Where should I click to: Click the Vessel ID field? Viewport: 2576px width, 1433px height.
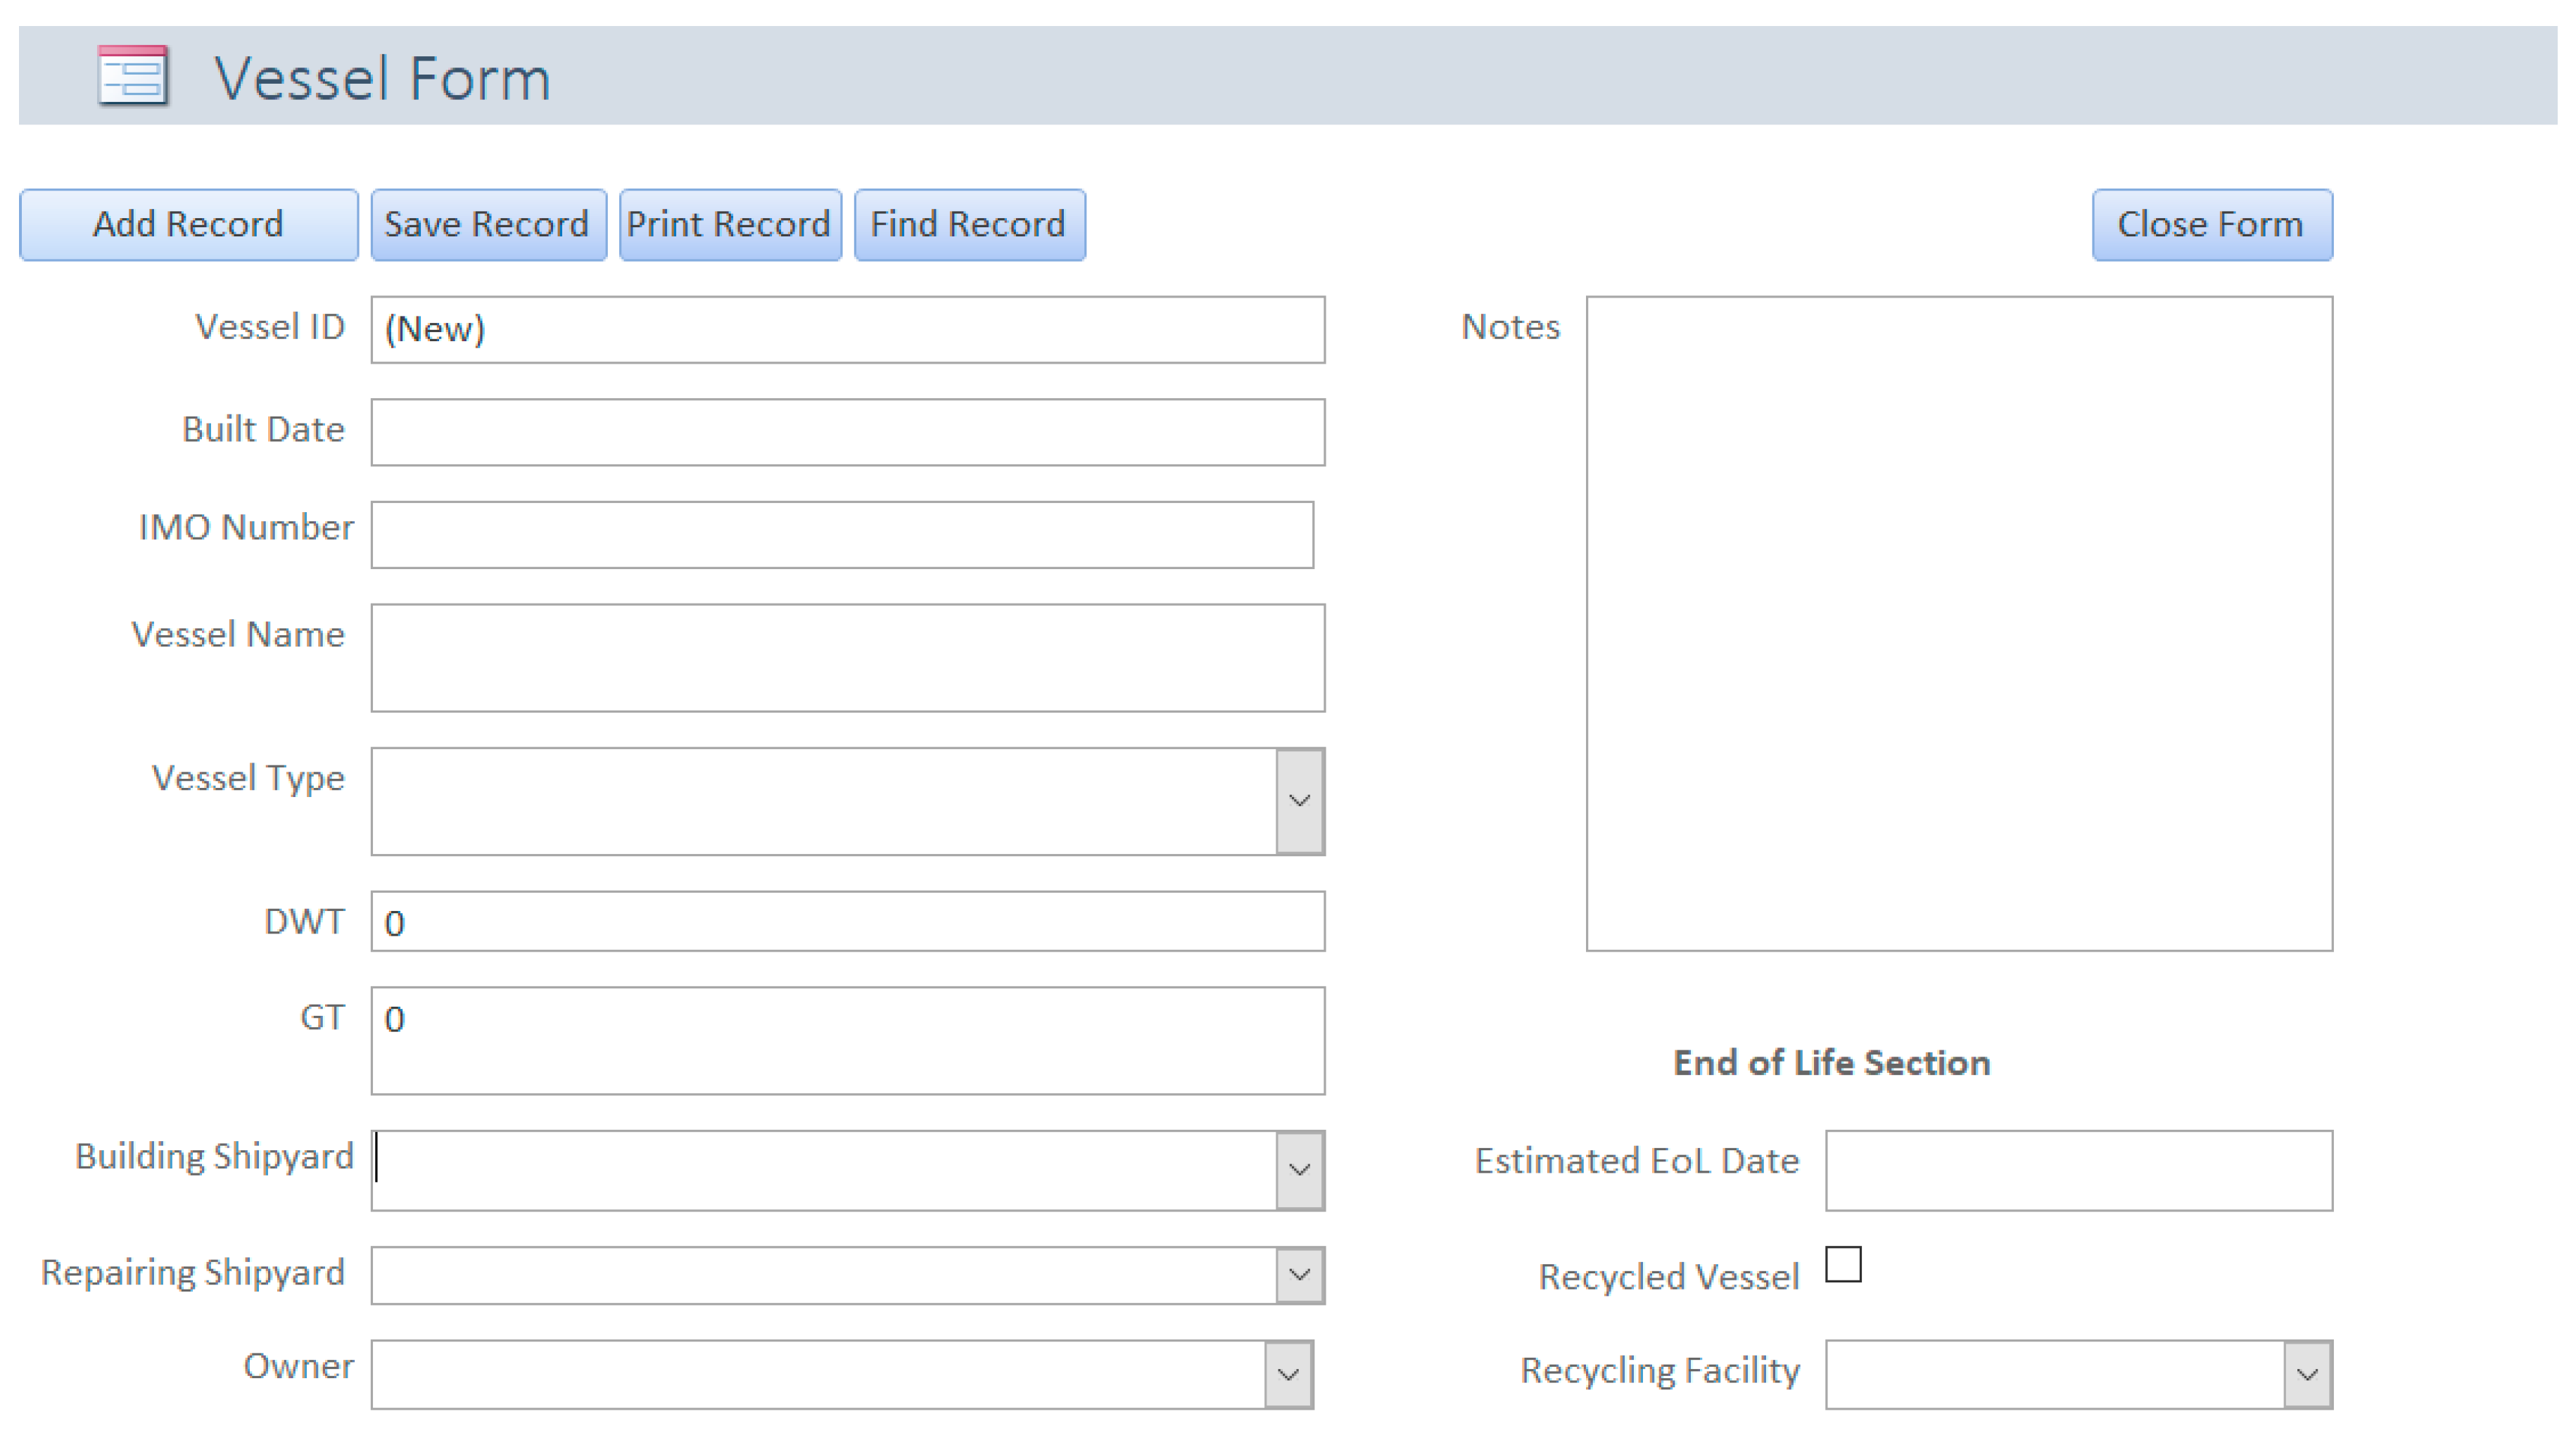[x=847, y=329]
